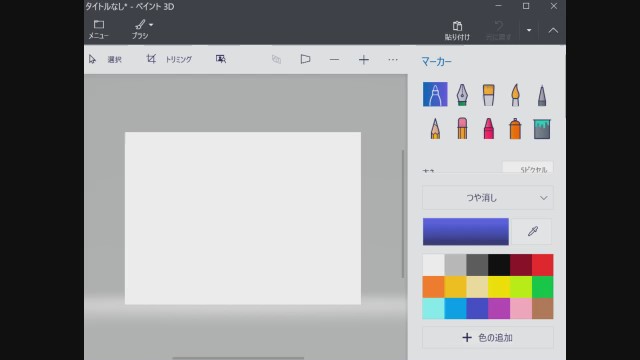Click the 貼り付け paste button

click(x=457, y=31)
